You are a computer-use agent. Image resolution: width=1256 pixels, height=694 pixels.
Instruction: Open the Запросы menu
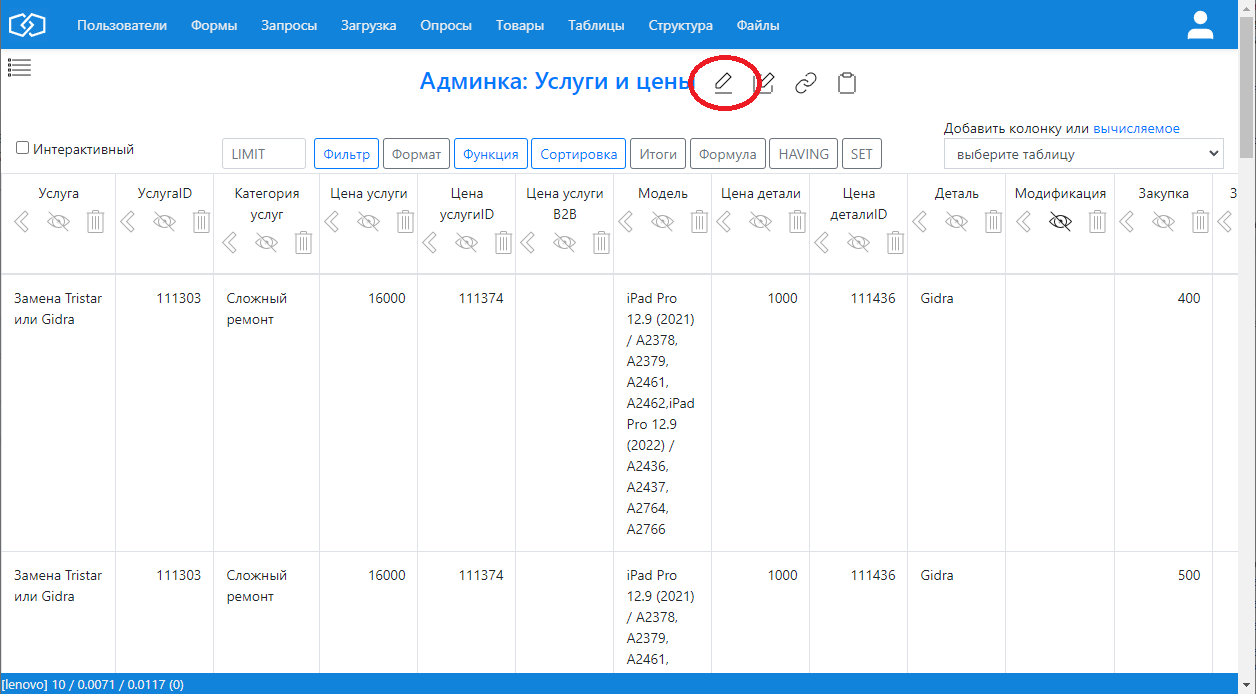289,26
